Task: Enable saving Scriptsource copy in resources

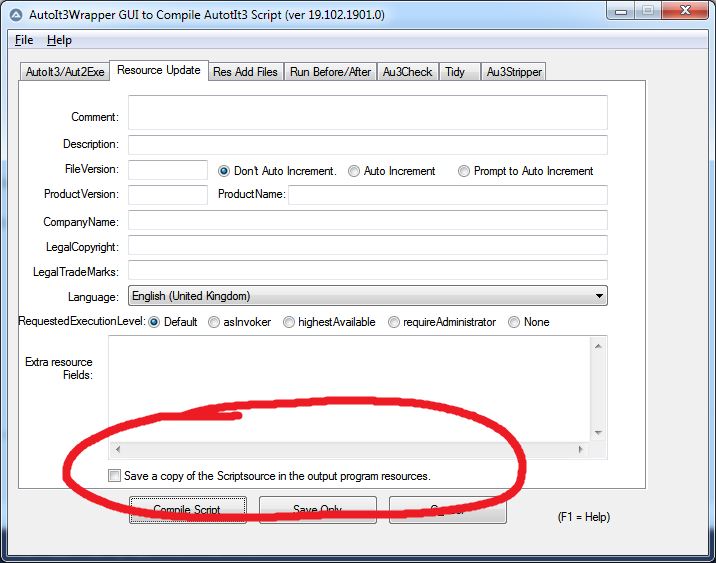Action: [x=115, y=476]
